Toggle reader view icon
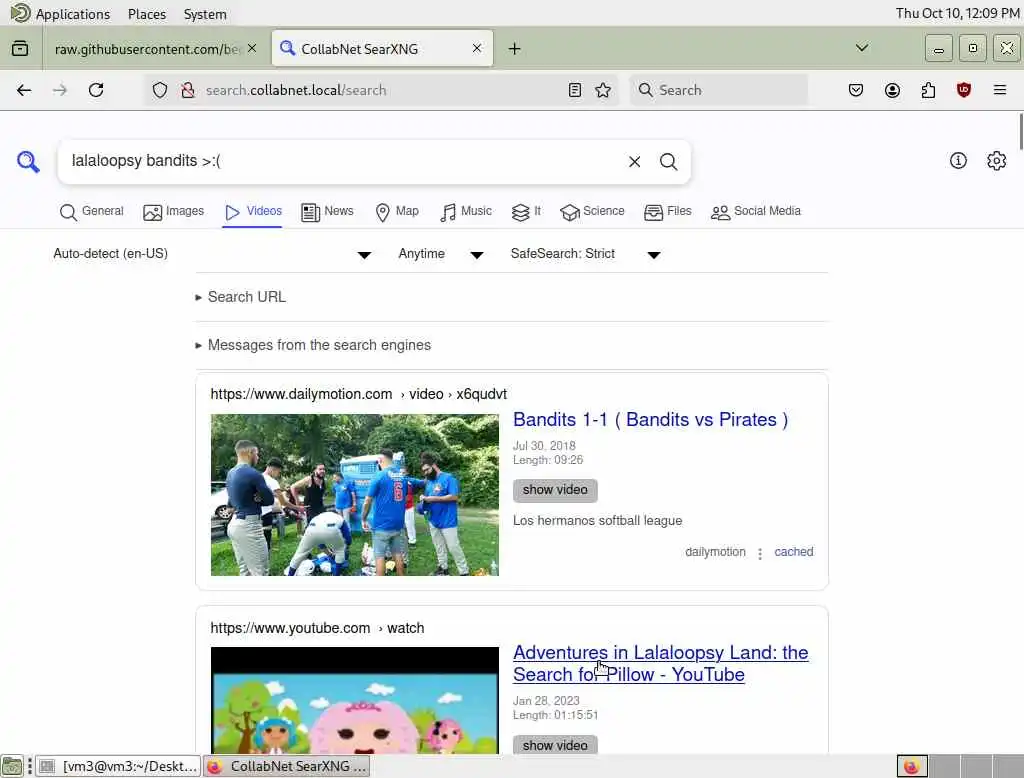This screenshot has height=778, width=1024. [575, 90]
